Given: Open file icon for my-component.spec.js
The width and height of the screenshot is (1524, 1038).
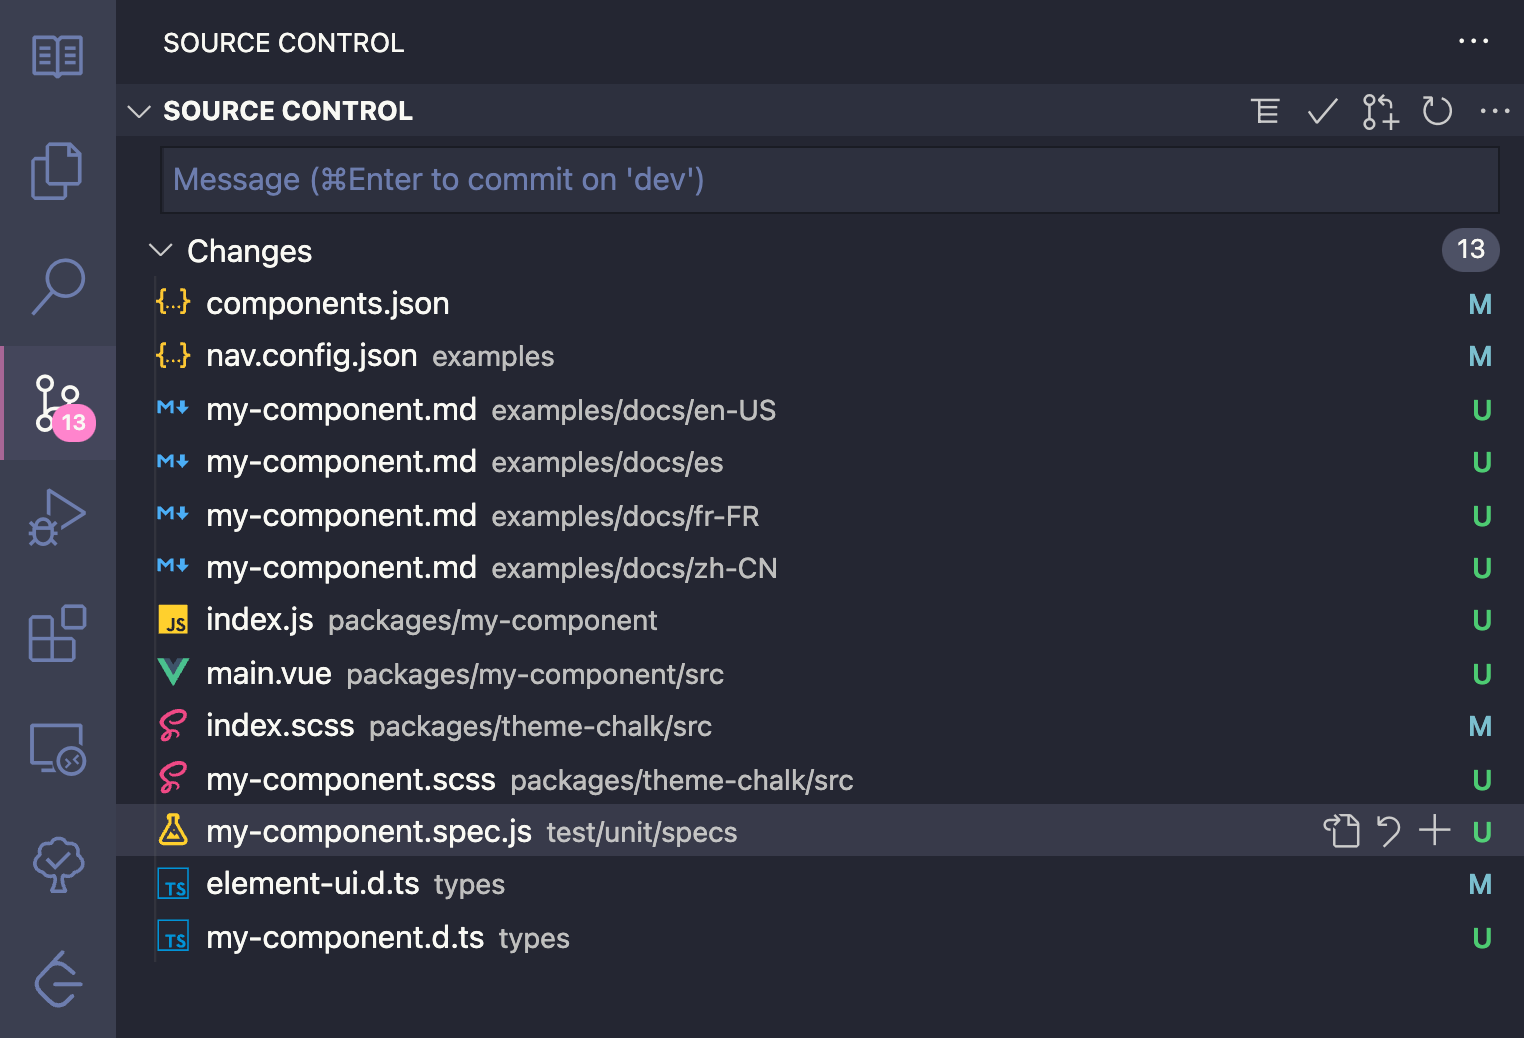Looking at the screenshot, I should [x=1341, y=831].
